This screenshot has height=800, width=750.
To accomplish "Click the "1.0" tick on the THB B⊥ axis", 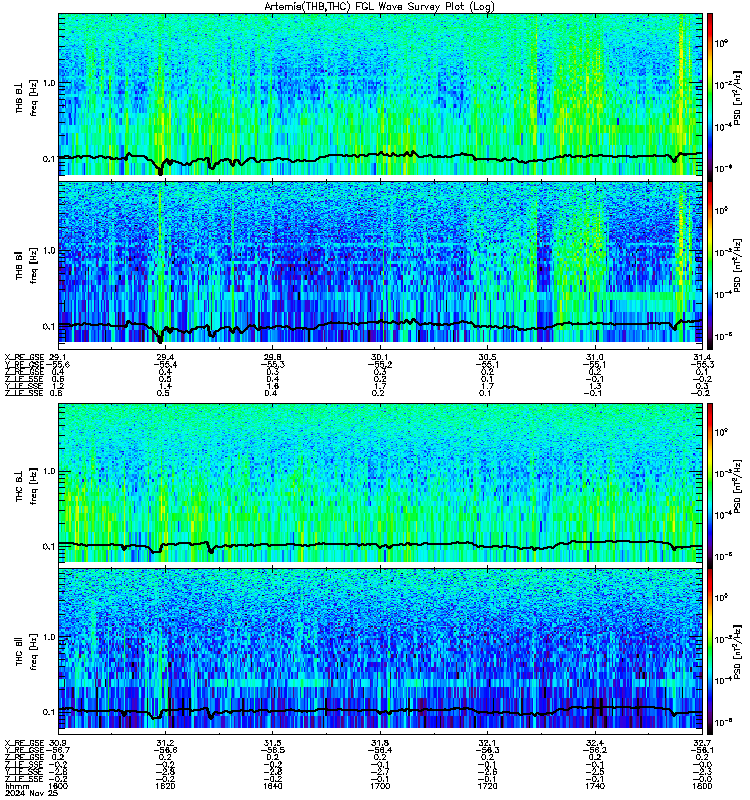I will [49, 83].
